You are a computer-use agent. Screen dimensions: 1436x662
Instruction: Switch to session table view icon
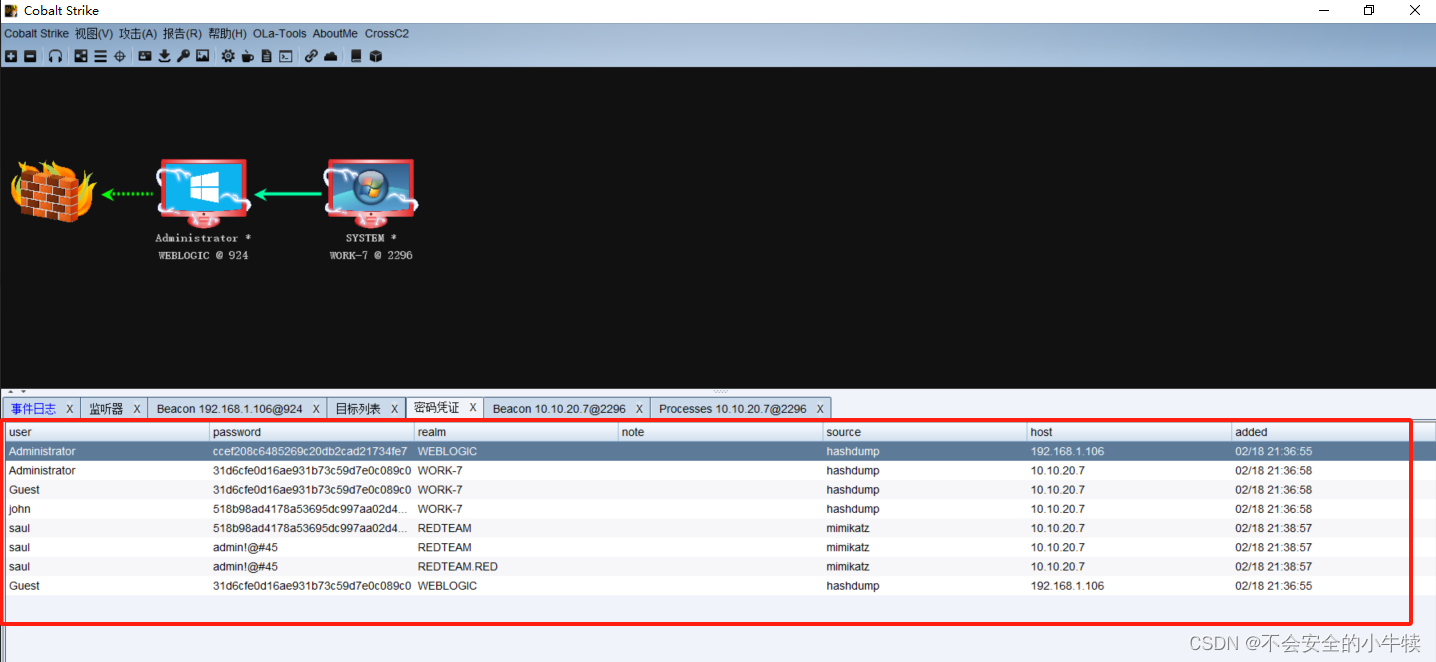coord(100,56)
